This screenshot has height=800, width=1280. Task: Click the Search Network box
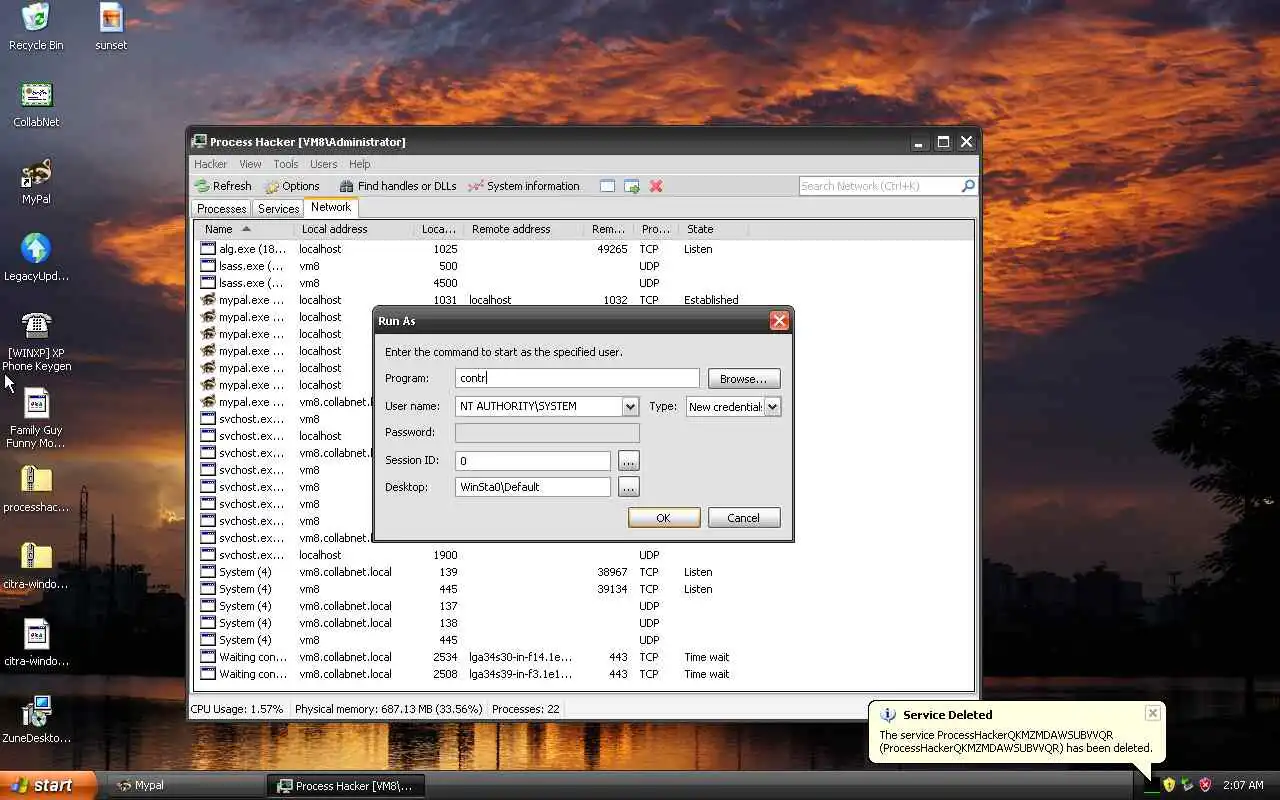(x=880, y=186)
